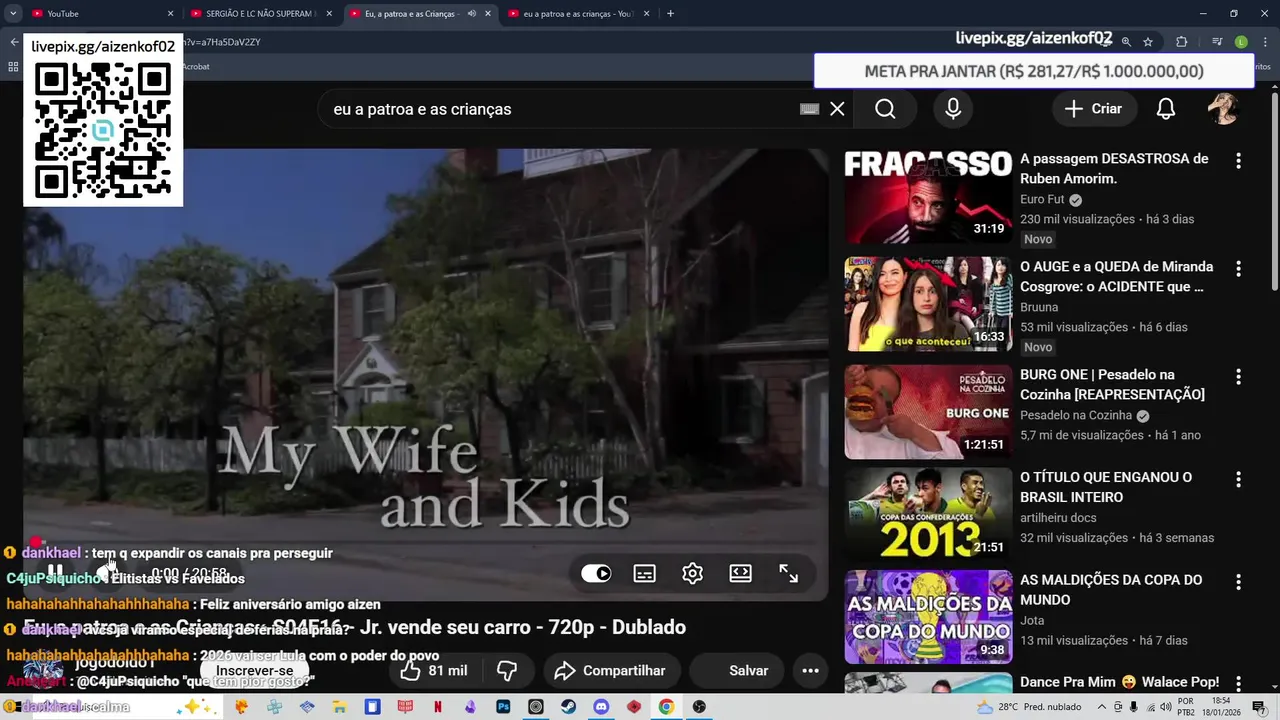Open the on-screen keyboard icon in search
This screenshot has width=1280, height=720.
pos(810,109)
